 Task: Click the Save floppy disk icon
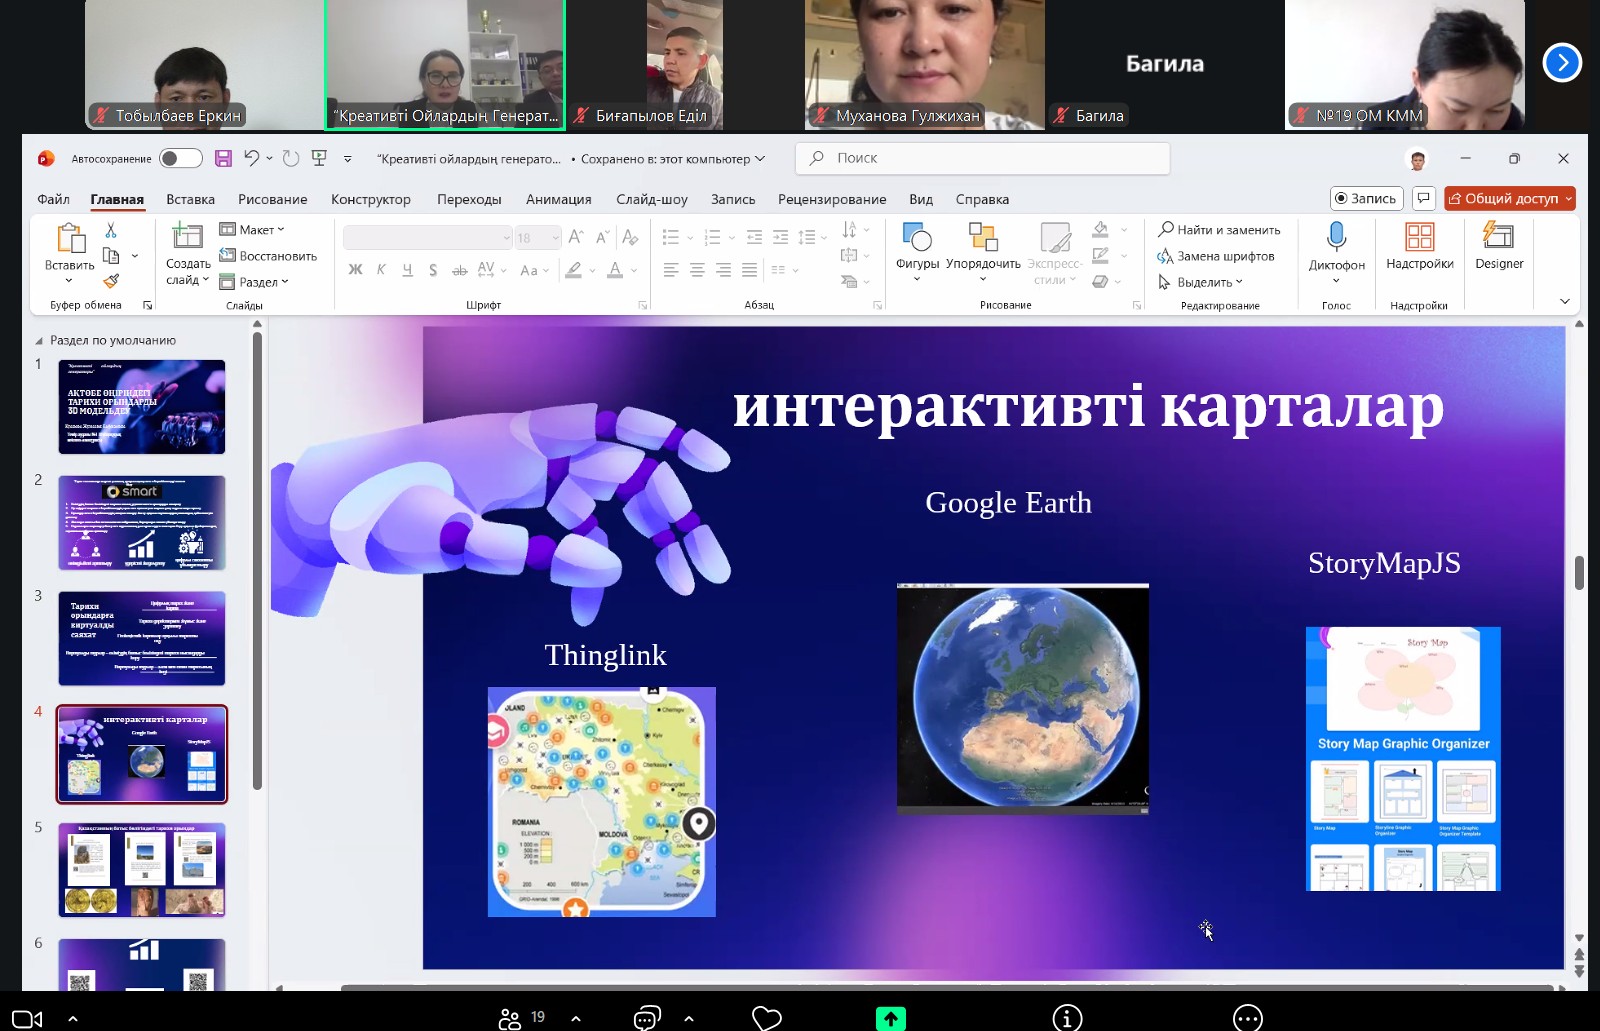[223, 158]
